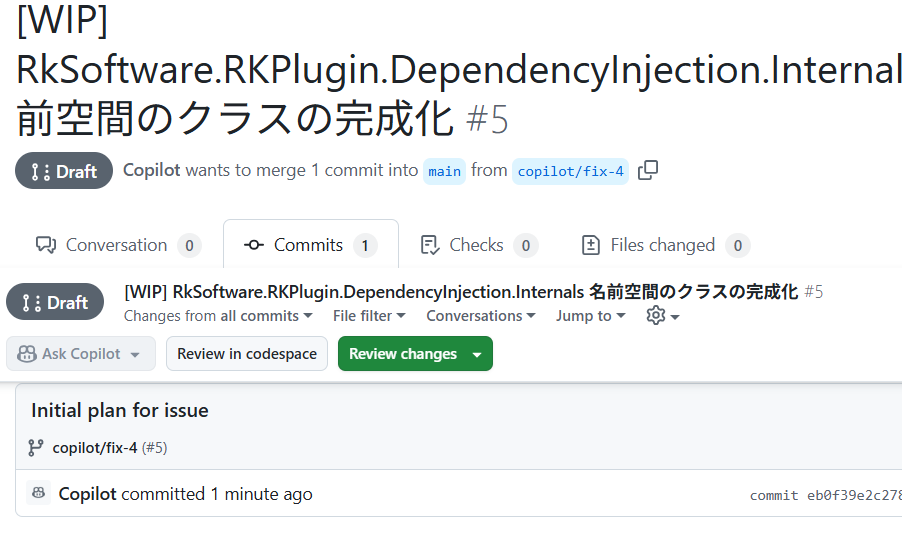The width and height of the screenshot is (902, 547).
Task: Expand Changes from all commits dropdown
Action: point(218,316)
